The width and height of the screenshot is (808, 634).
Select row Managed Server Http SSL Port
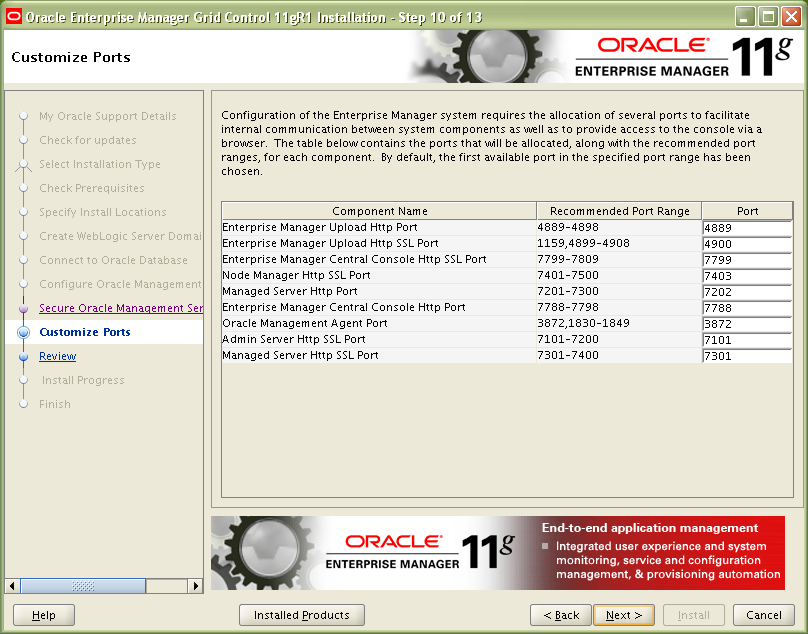point(379,355)
